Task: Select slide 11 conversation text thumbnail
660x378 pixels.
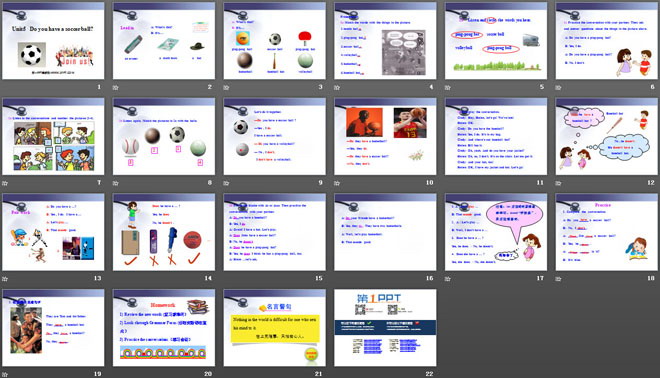Action: click(496, 136)
